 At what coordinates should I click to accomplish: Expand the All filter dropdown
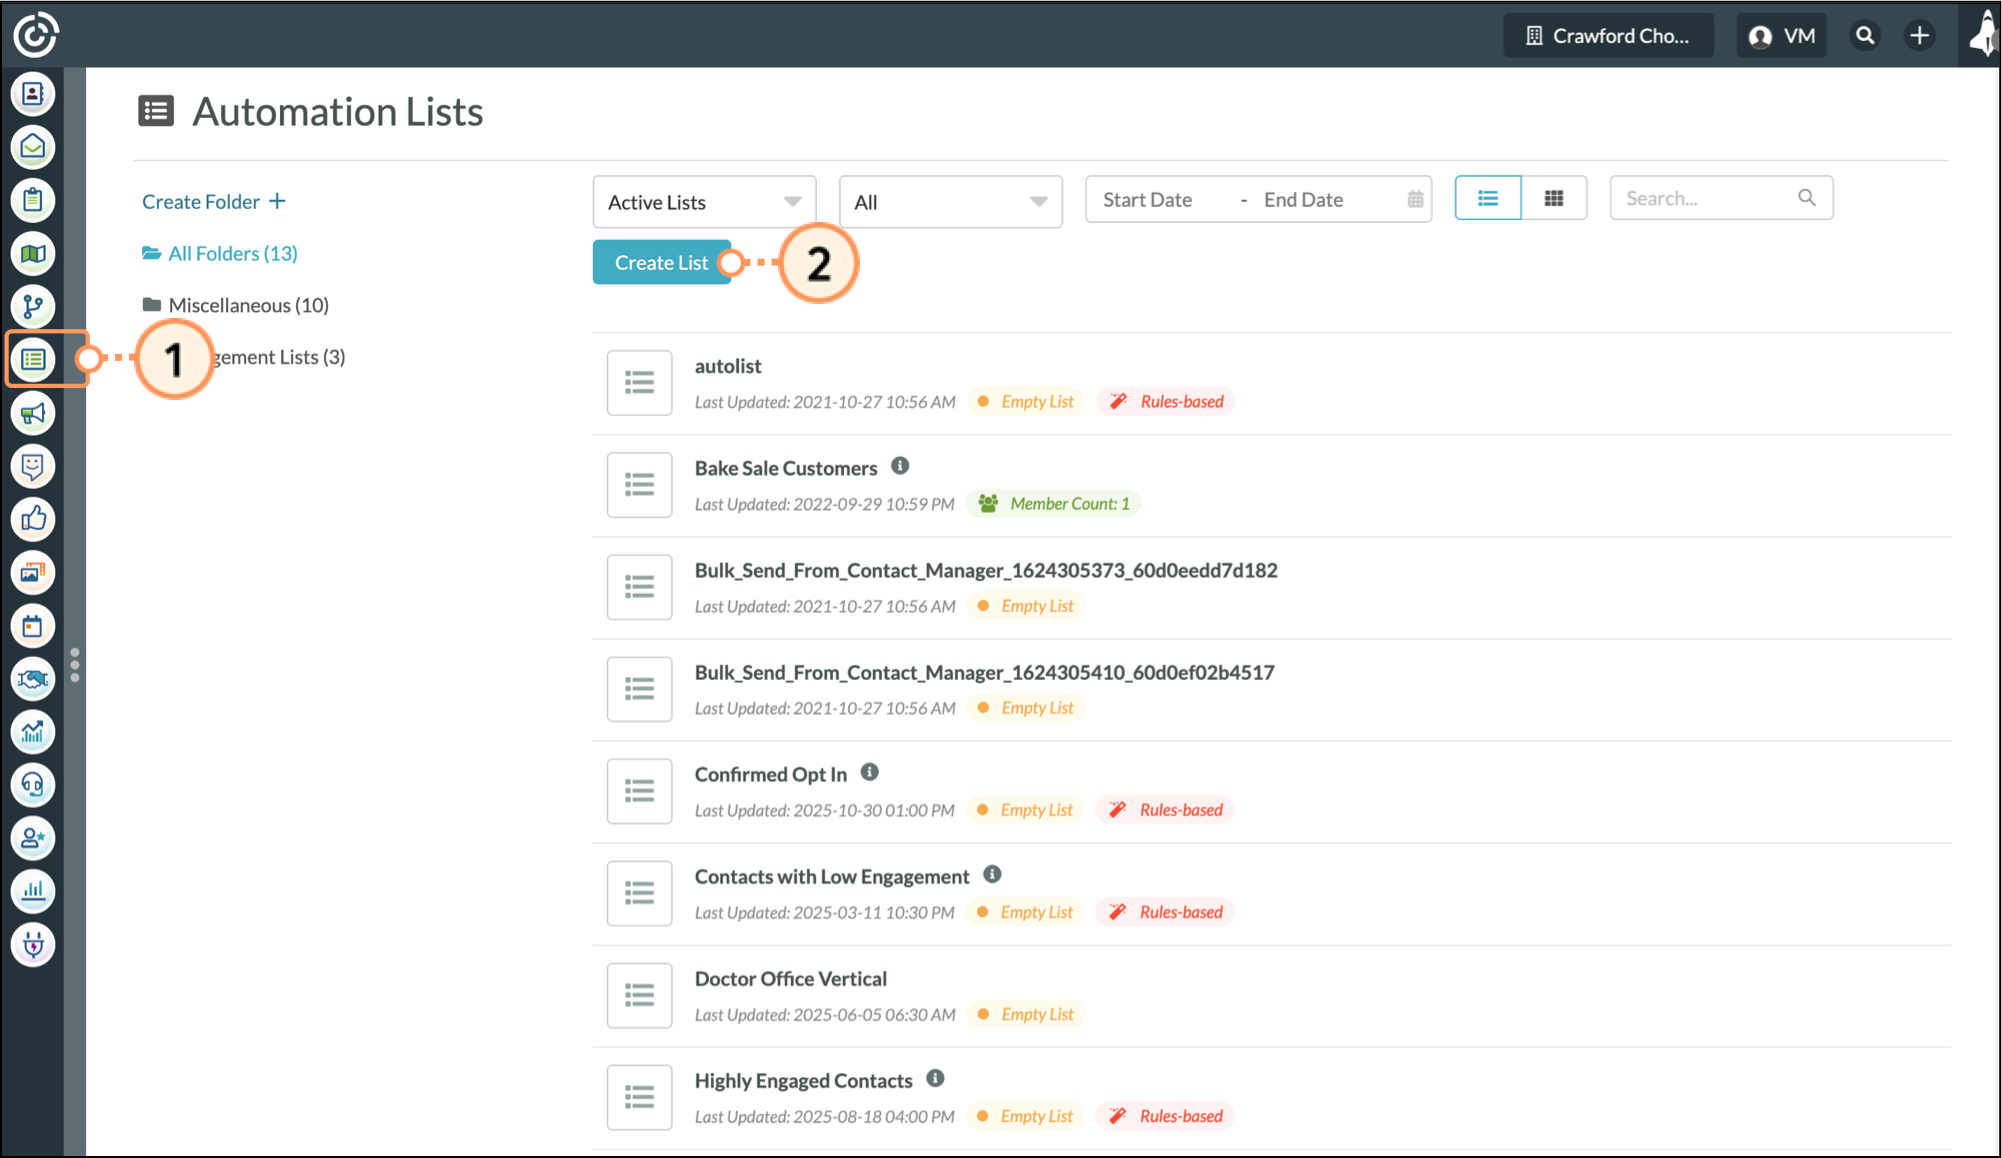click(950, 202)
